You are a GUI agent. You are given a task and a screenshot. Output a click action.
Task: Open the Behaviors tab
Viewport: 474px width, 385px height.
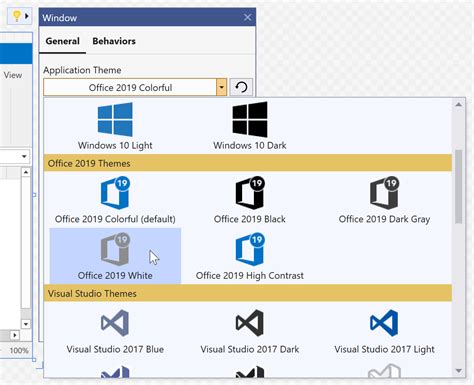coord(114,41)
